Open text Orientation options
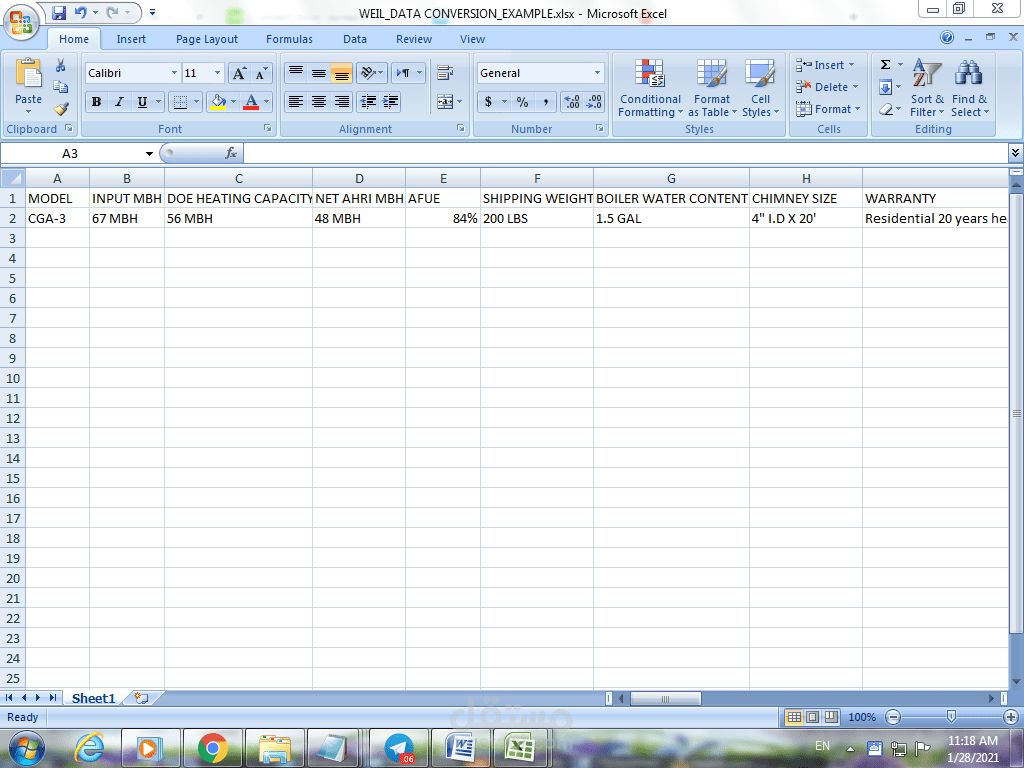The height and width of the screenshot is (768, 1024). [x=372, y=72]
